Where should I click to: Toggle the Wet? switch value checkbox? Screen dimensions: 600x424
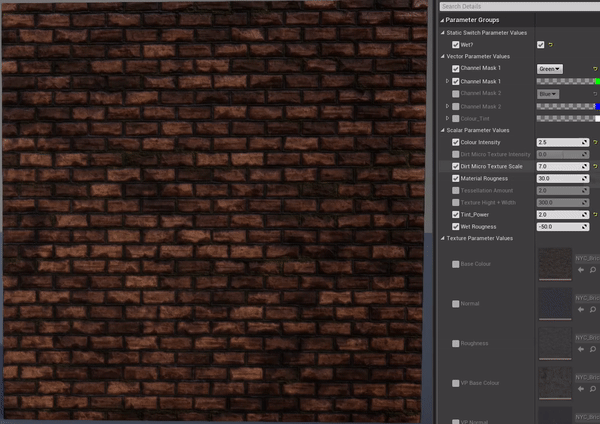click(x=540, y=45)
